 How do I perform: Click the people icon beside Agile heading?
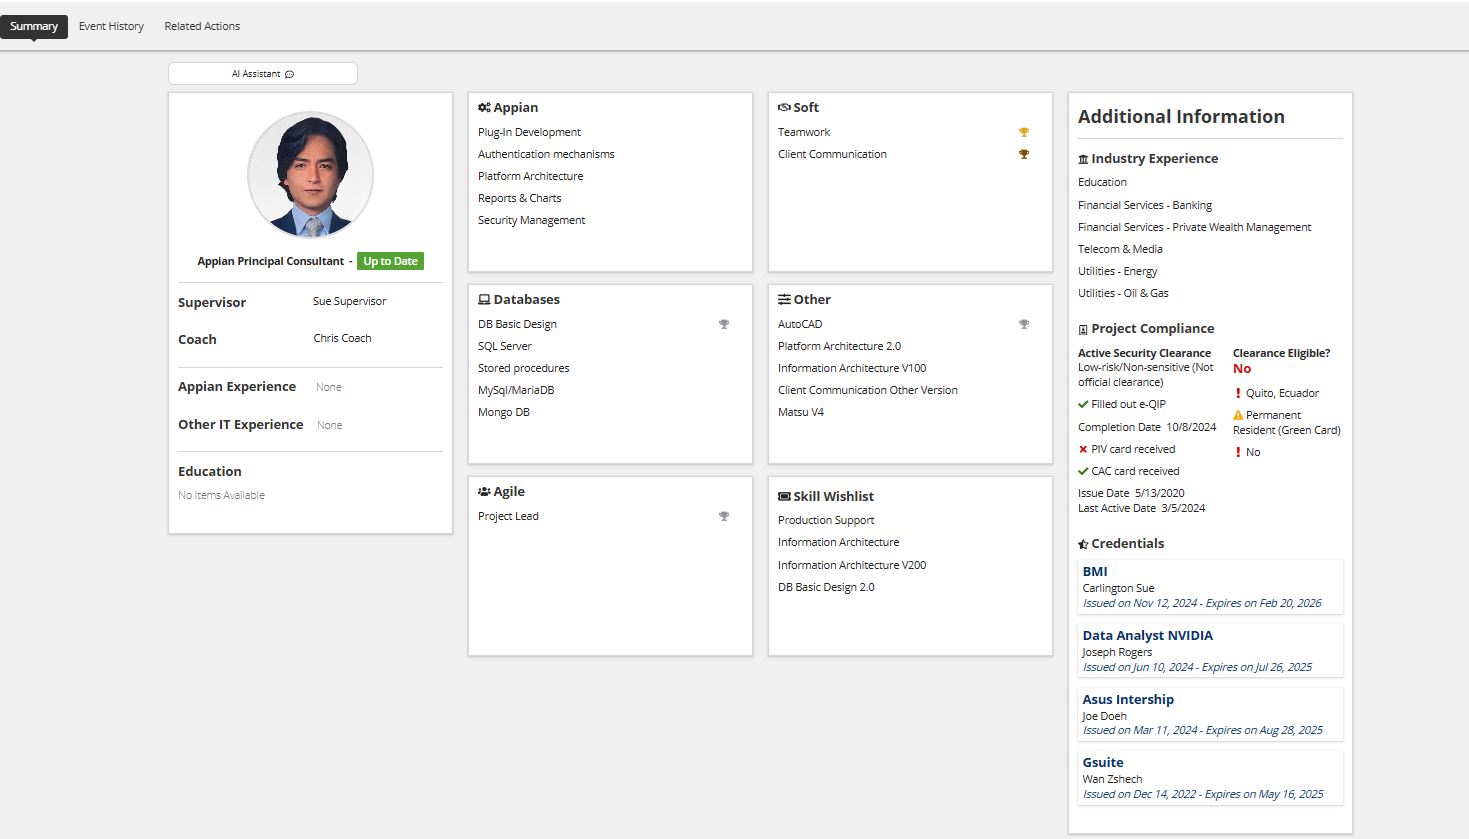[x=484, y=491]
